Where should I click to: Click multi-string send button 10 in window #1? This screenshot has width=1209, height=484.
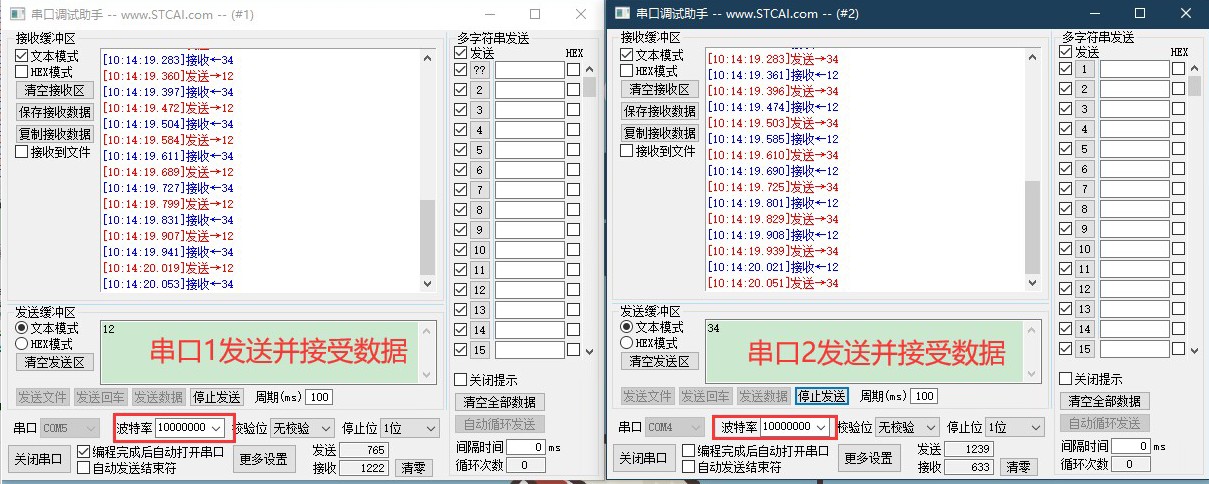pyautogui.click(x=480, y=250)
